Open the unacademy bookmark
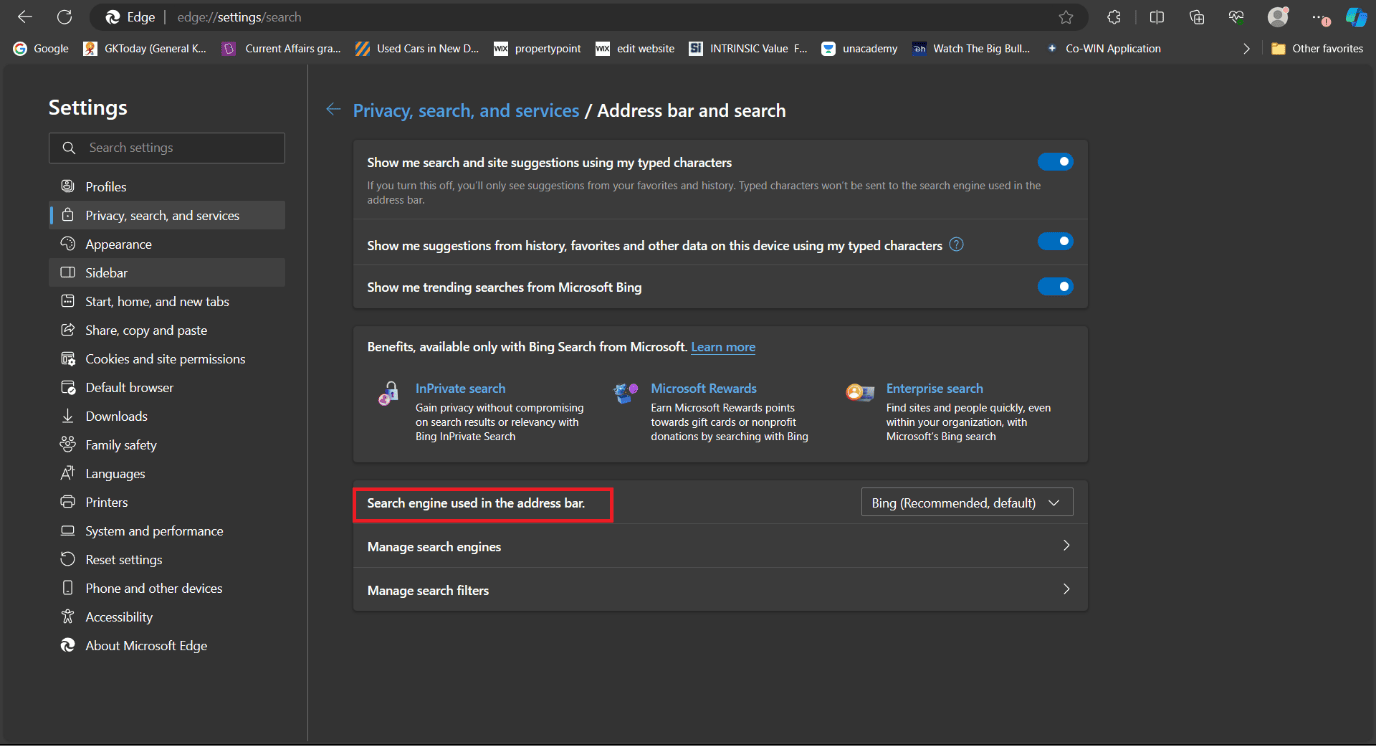Screen dimensions: 1376x747 tap(859, 48)
